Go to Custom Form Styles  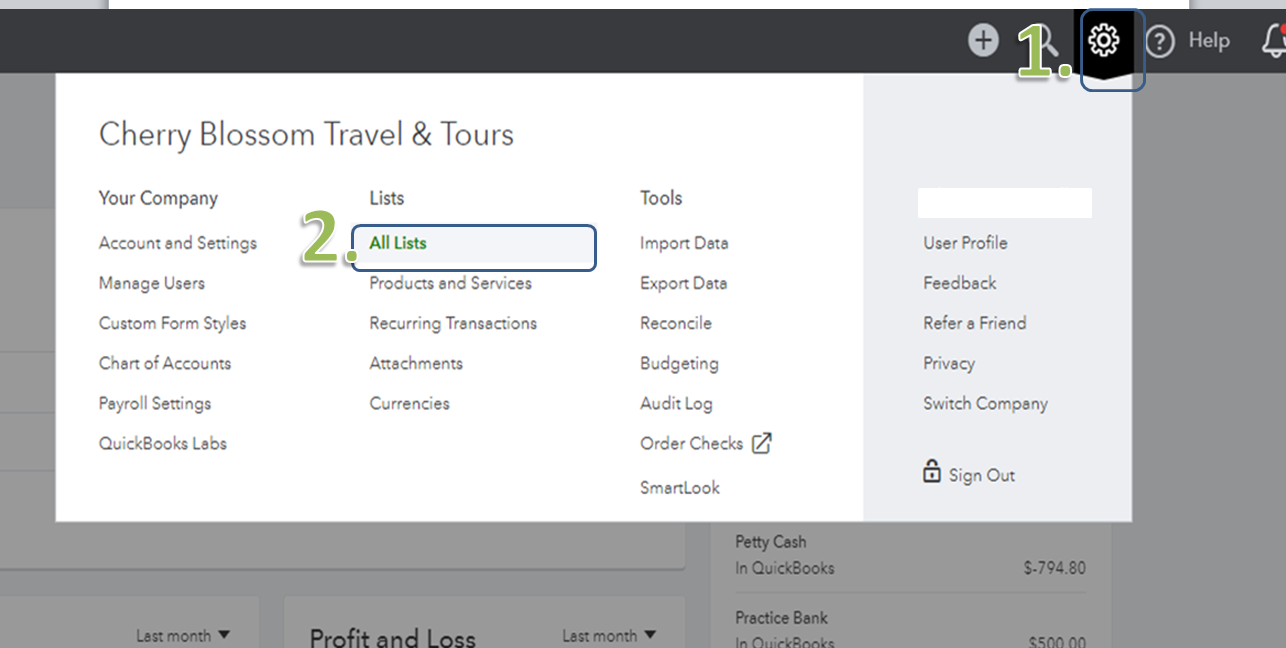click(172, 323)
